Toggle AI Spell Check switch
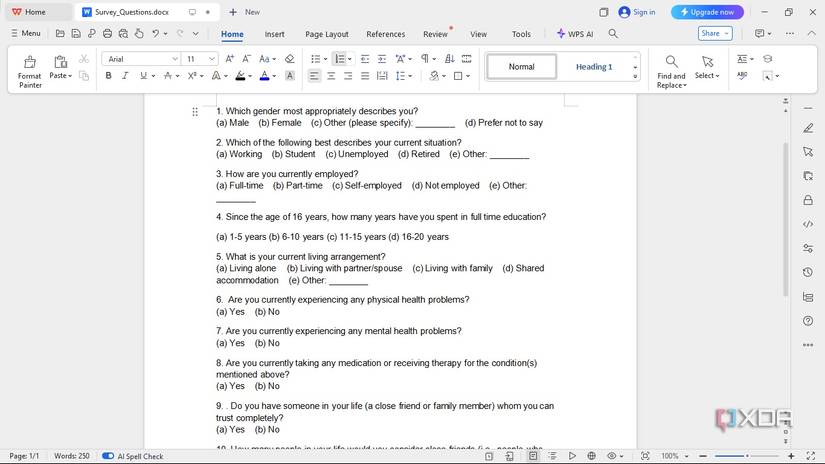The height and width of the screenshot is (464, 825). [x=108, y=456]
